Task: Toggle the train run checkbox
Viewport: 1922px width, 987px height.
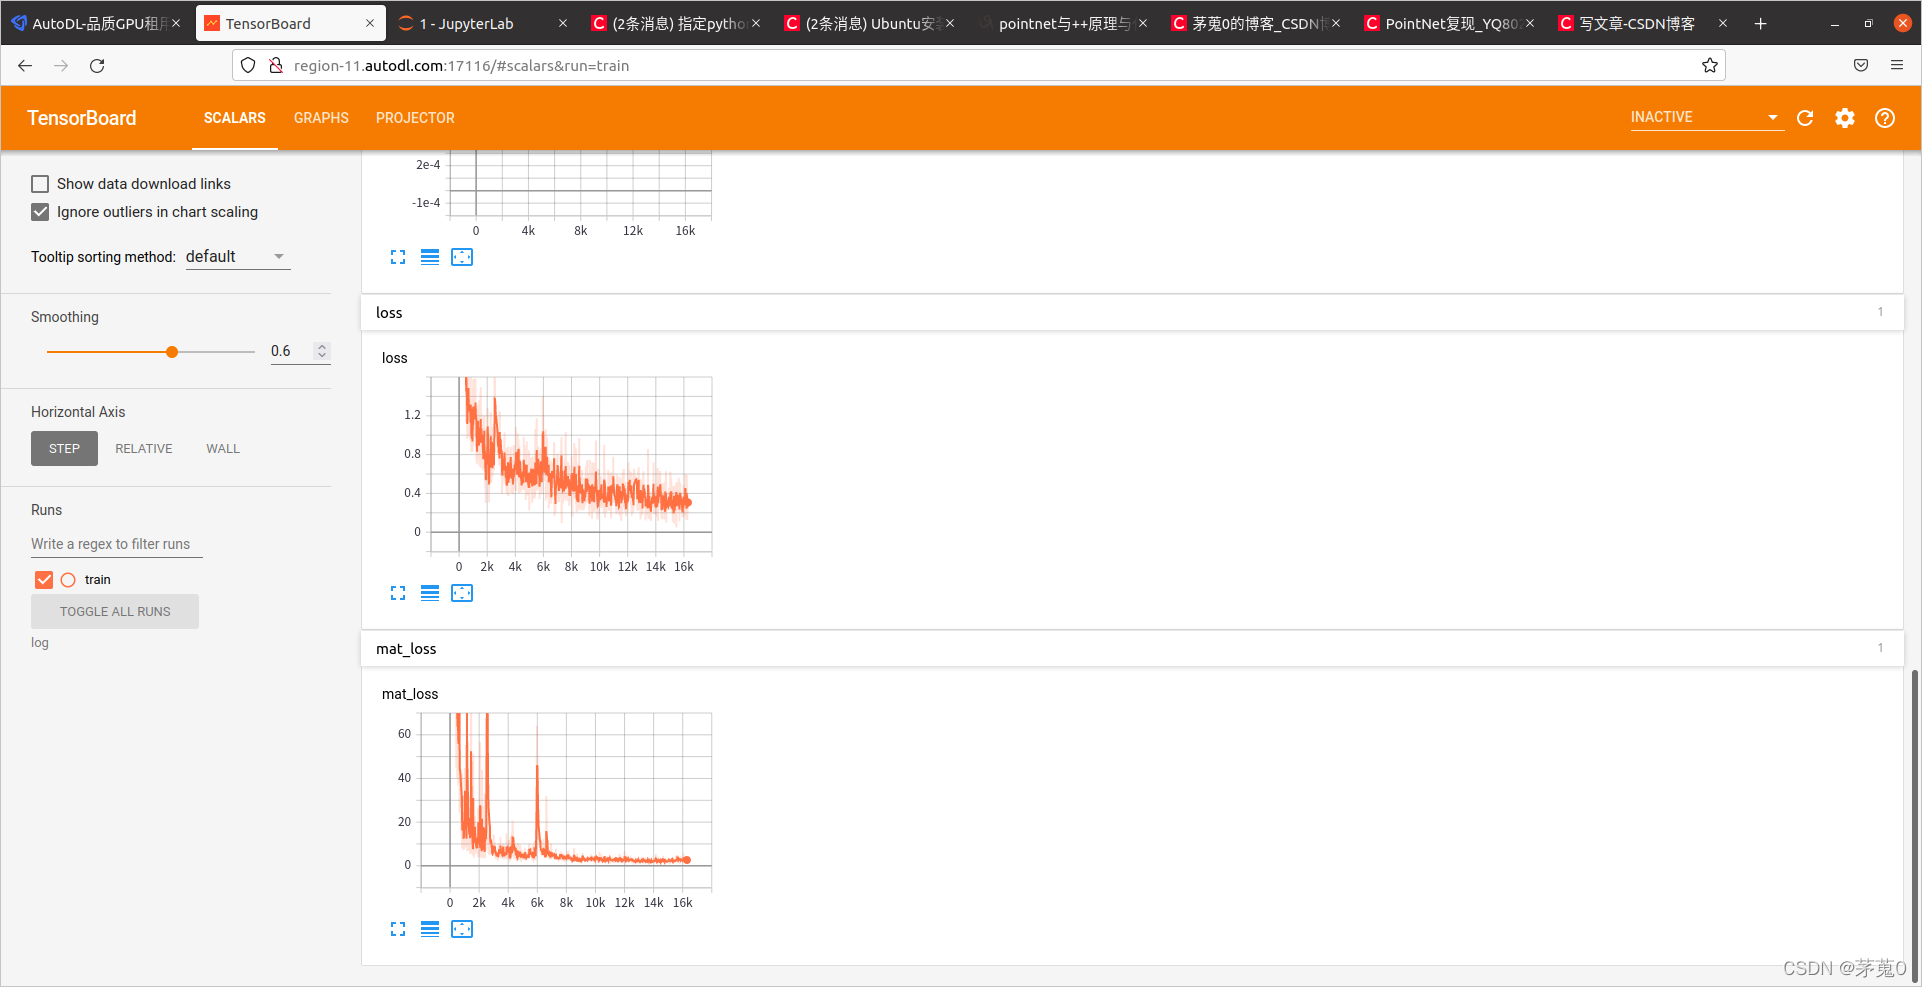Action: (44, 580)
